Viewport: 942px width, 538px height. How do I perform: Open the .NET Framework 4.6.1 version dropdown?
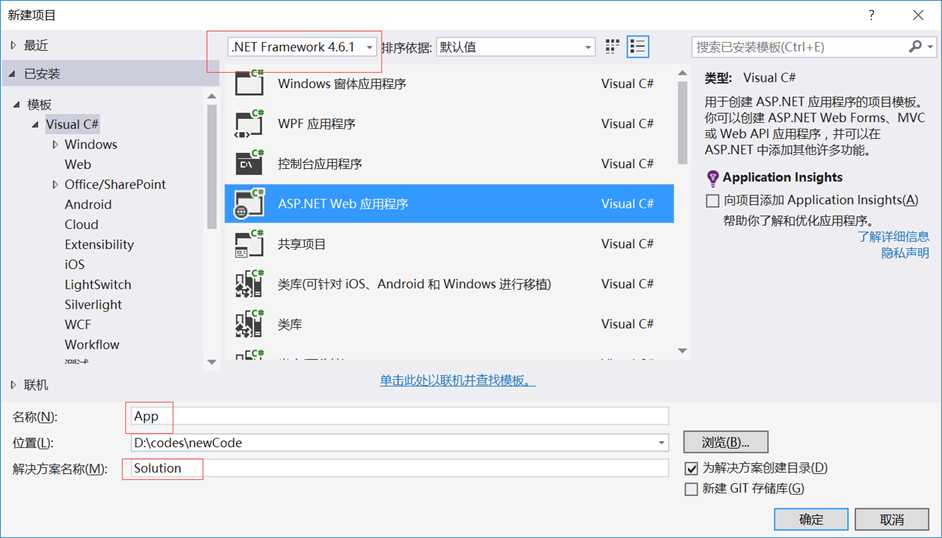tap(369, 47)
